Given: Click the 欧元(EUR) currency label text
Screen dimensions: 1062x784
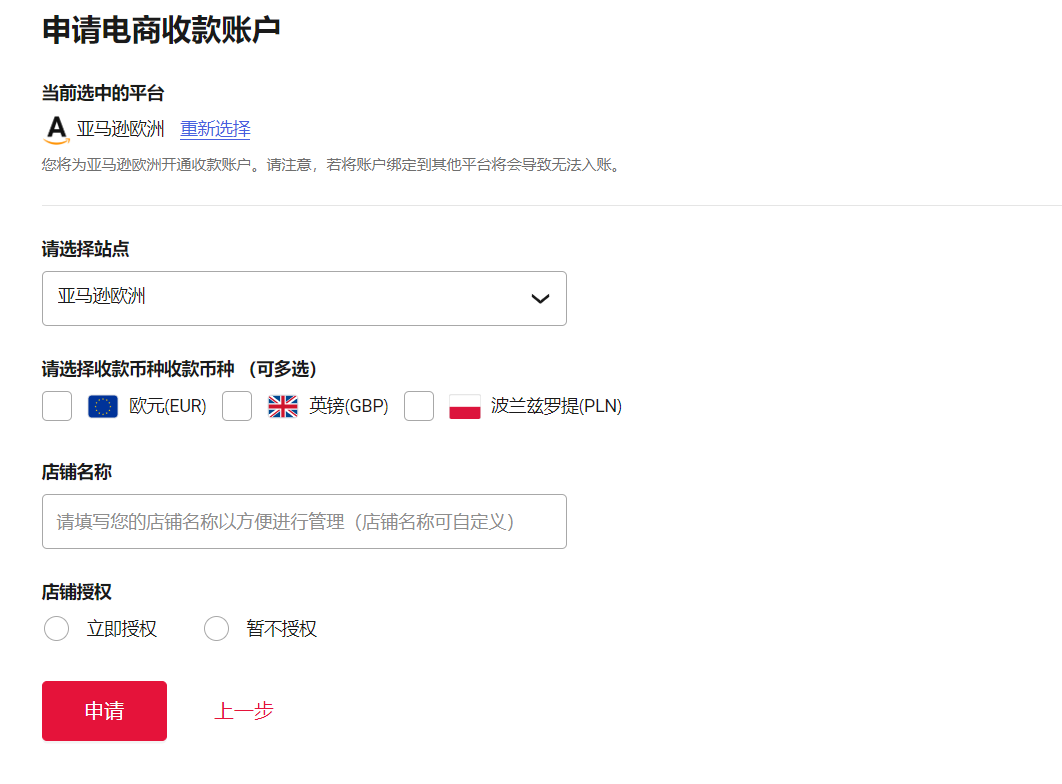Looking at the screenshot, I should point(168,406).
